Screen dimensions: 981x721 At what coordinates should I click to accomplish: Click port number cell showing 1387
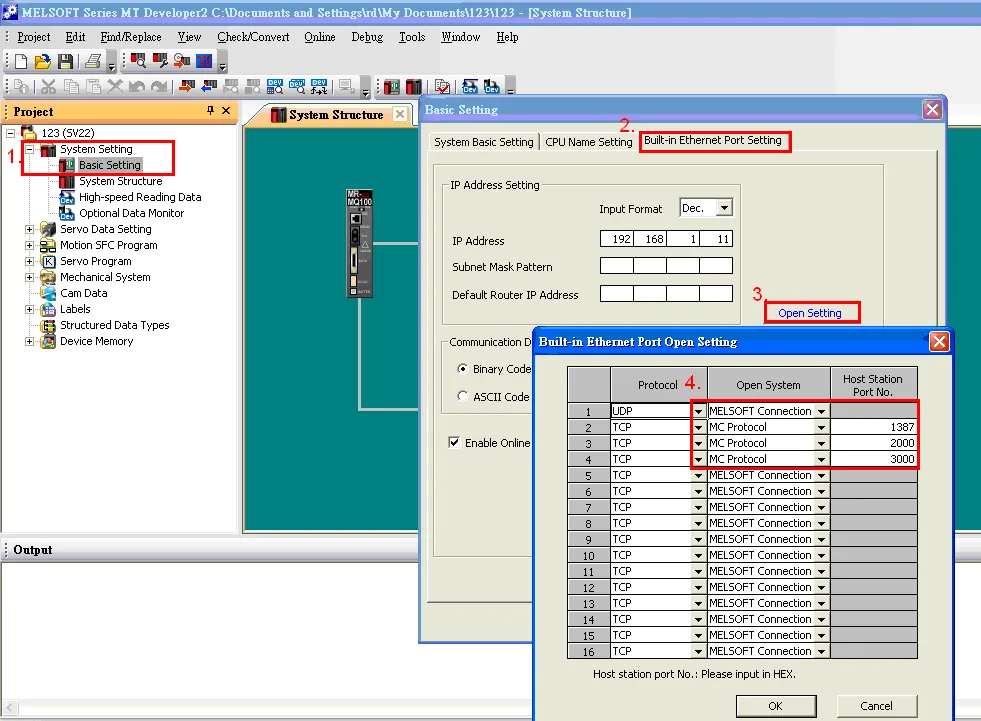[x=874, y=427]
